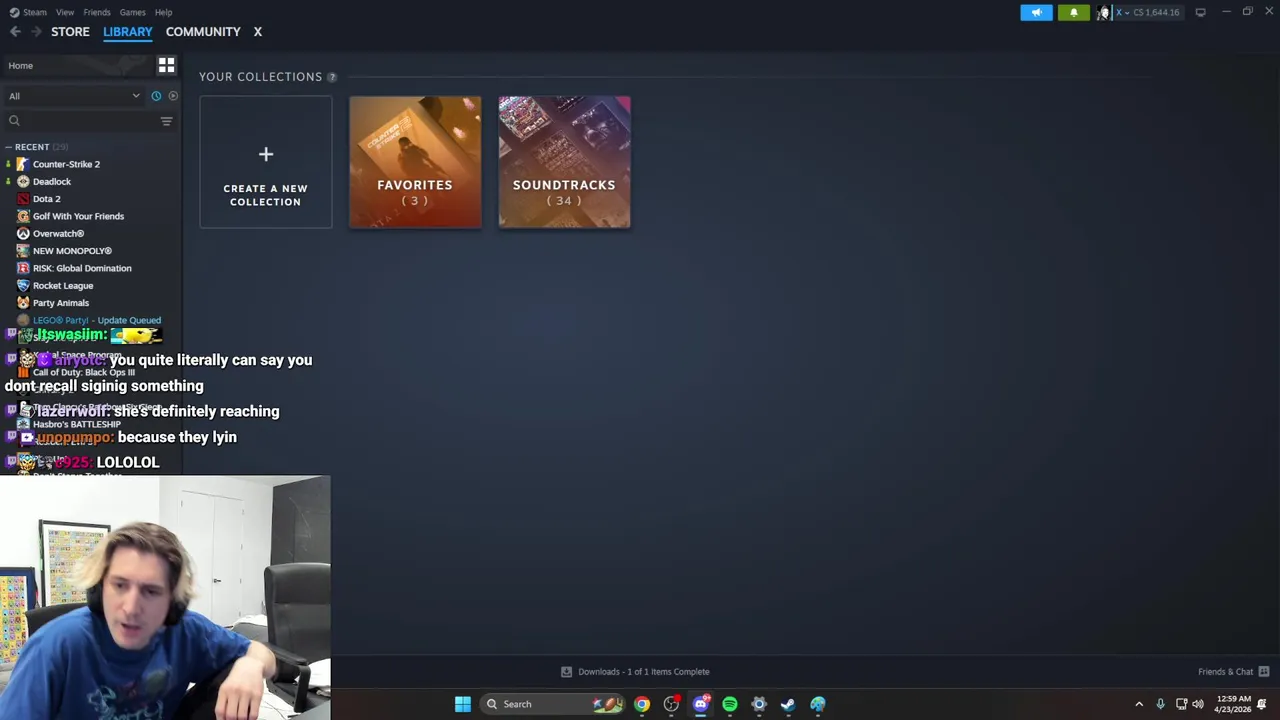Open the SOUNDTRACKS collection
This screenshot has height=720, width=1280.
[564, 162]
